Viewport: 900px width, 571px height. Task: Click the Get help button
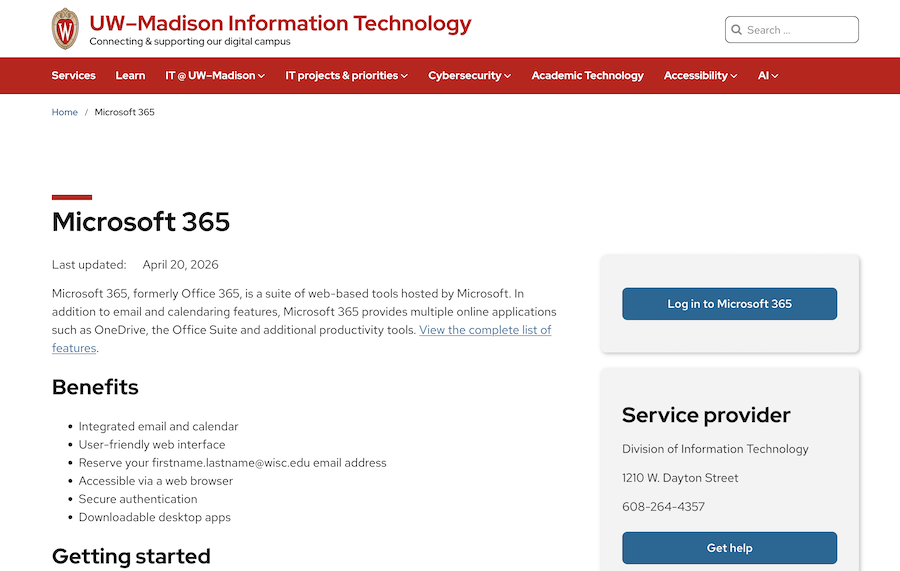coord(730,548)
